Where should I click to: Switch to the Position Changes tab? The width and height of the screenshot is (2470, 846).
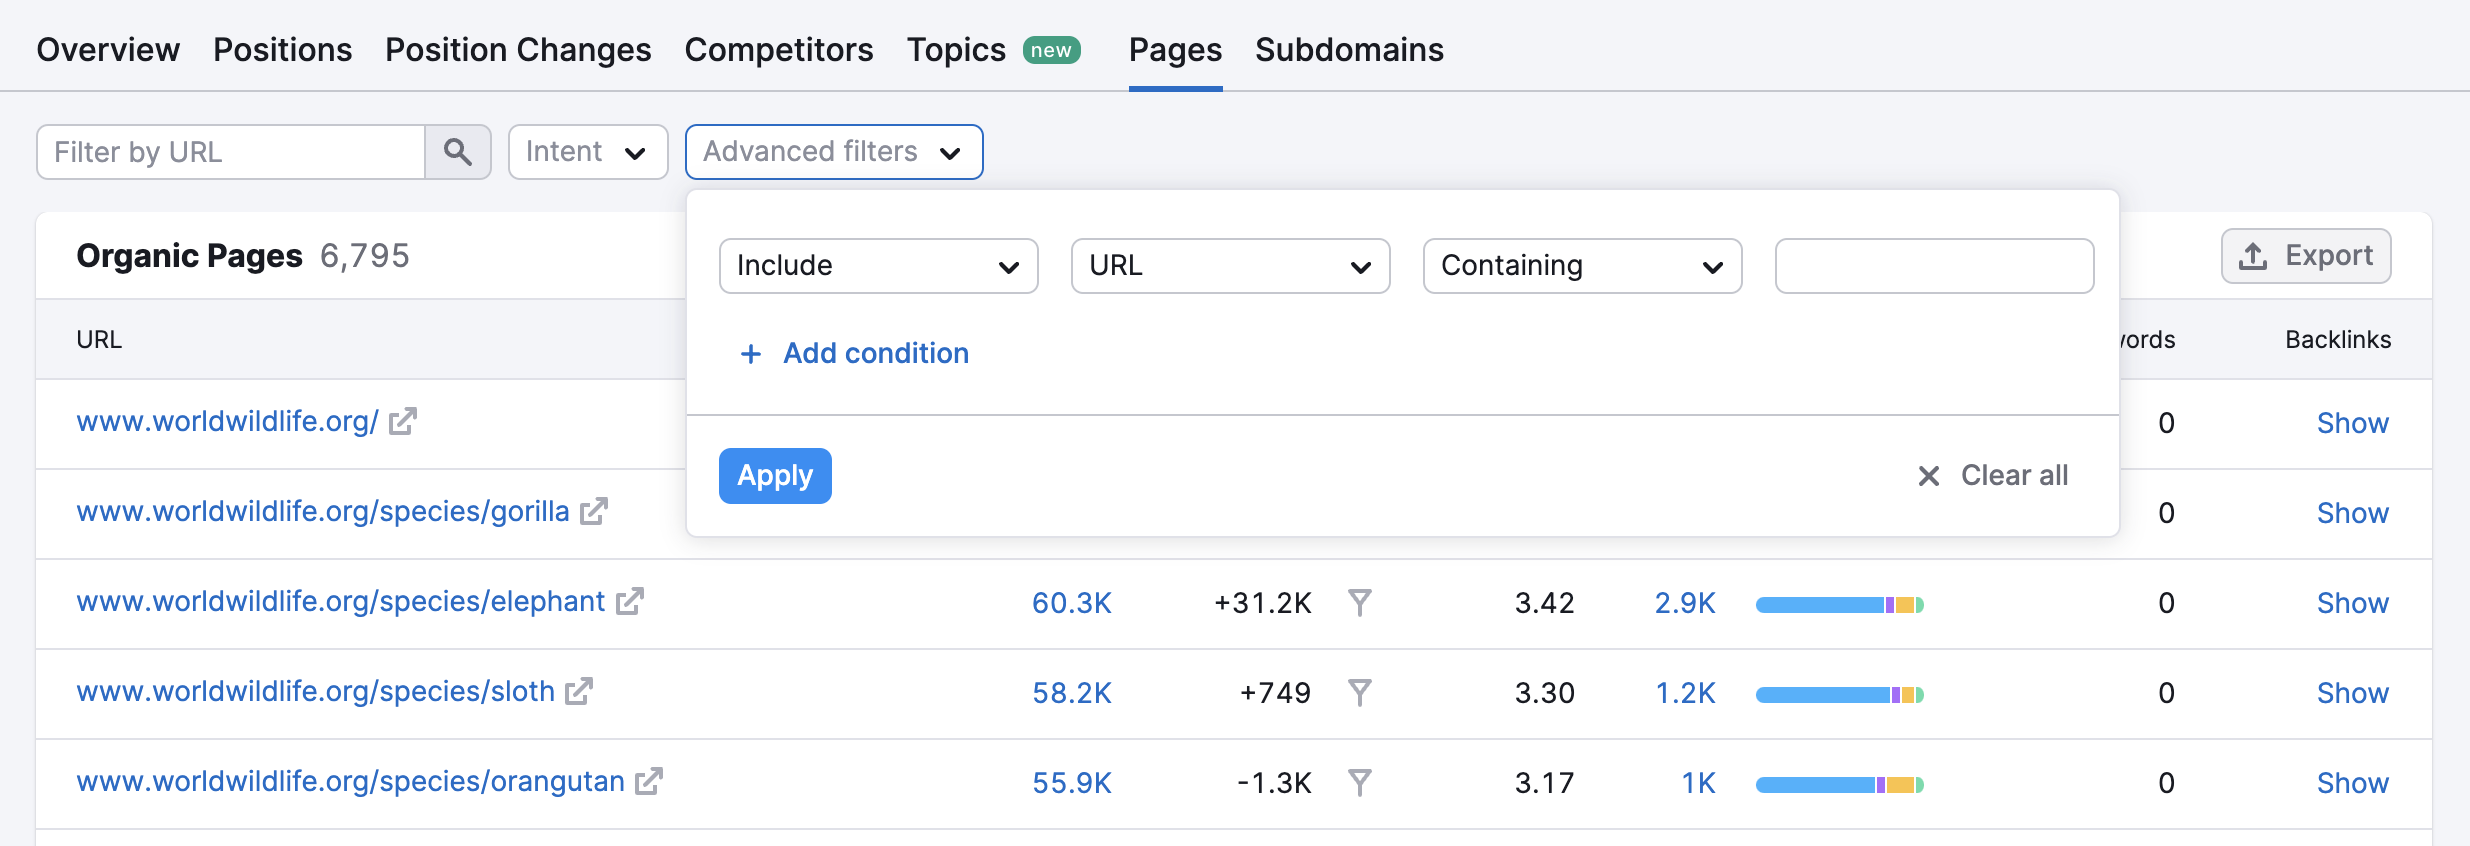(x=518, y=50)
